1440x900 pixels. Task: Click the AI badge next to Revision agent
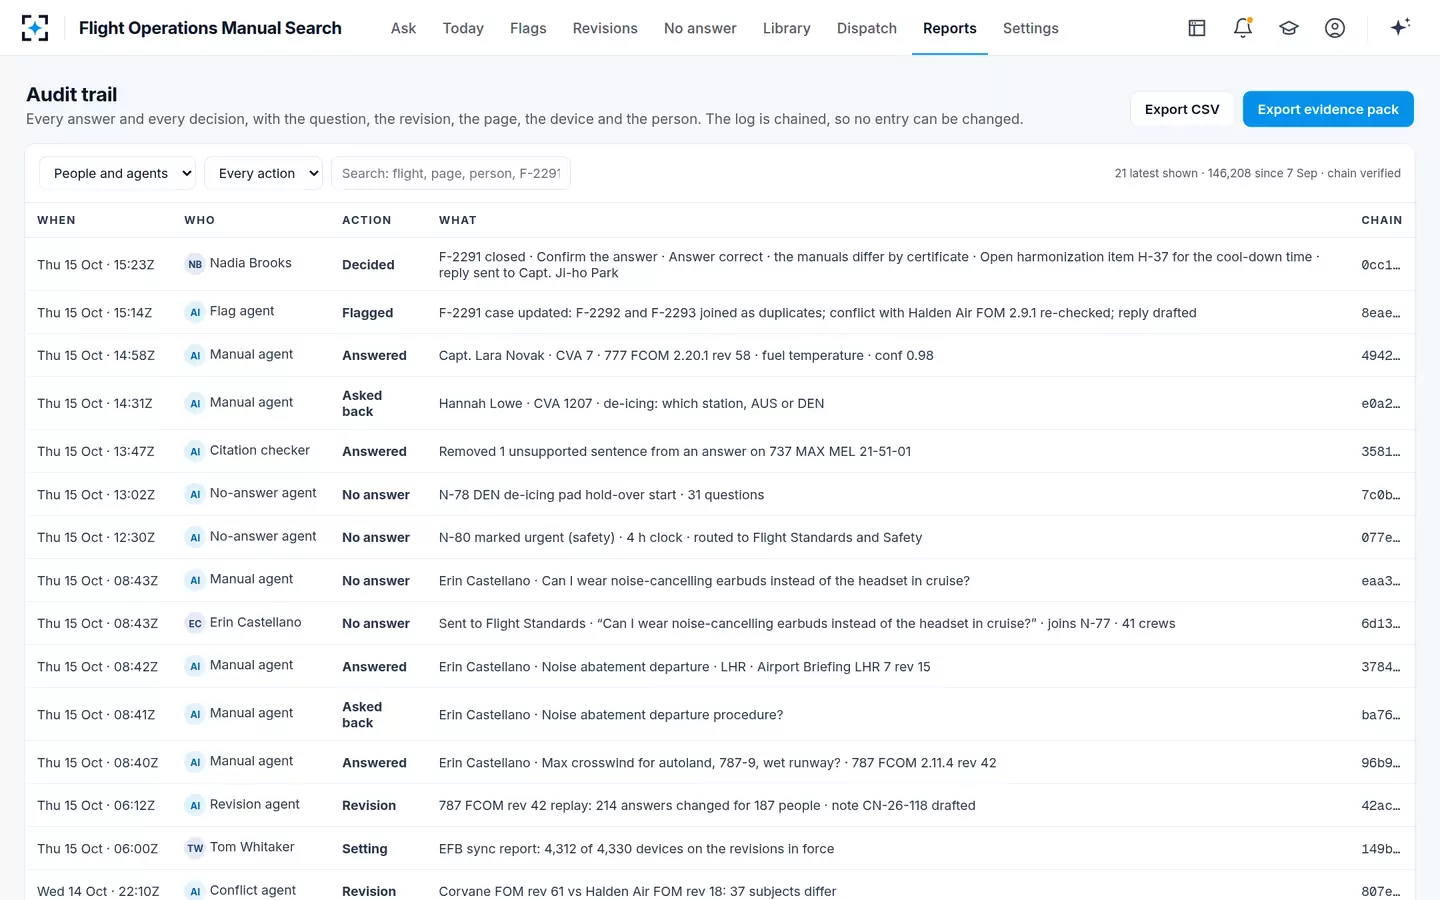point(195,805)
